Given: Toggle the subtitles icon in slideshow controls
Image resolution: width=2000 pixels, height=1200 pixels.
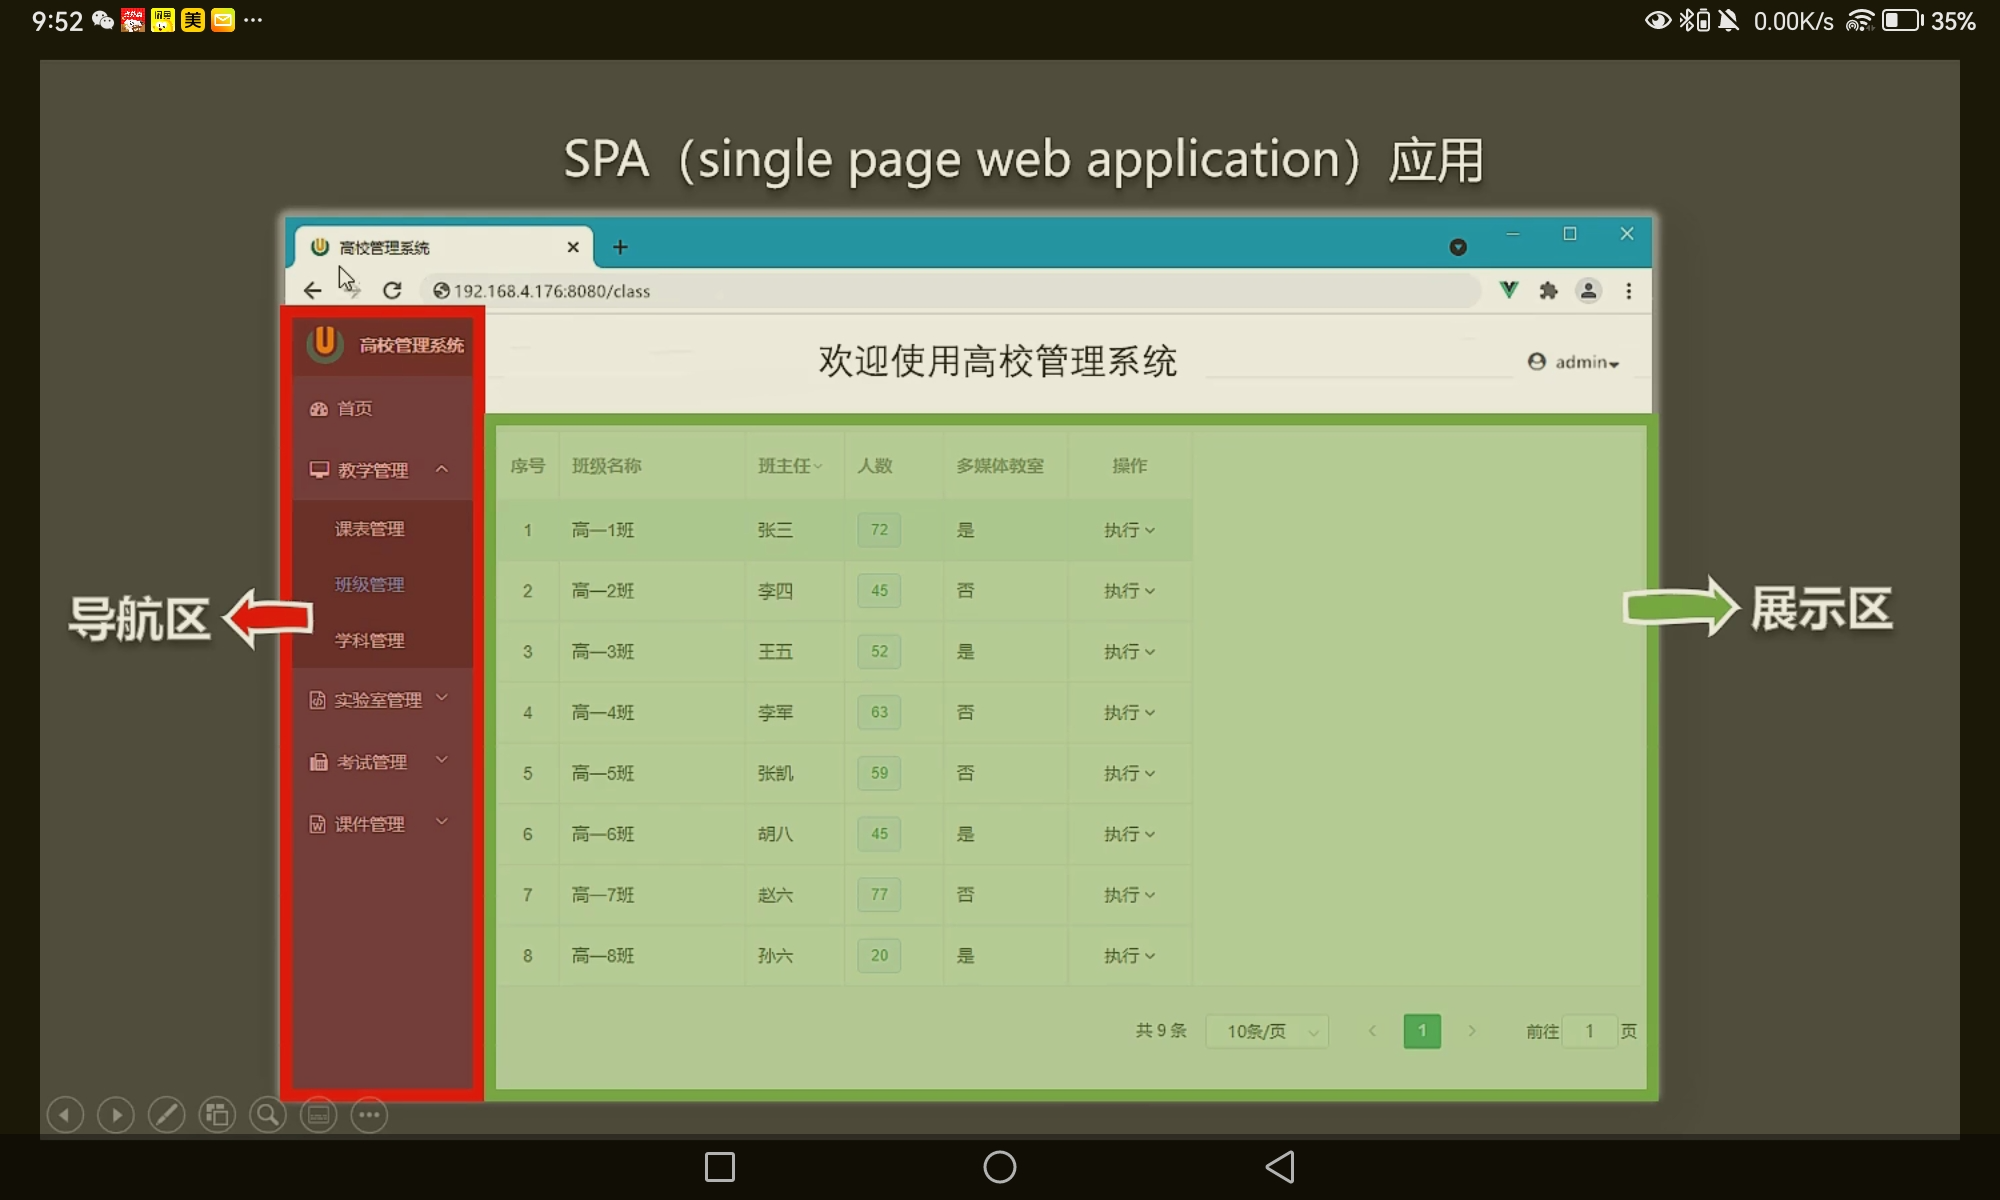Looking at the screenshot, I should 319,1114.
